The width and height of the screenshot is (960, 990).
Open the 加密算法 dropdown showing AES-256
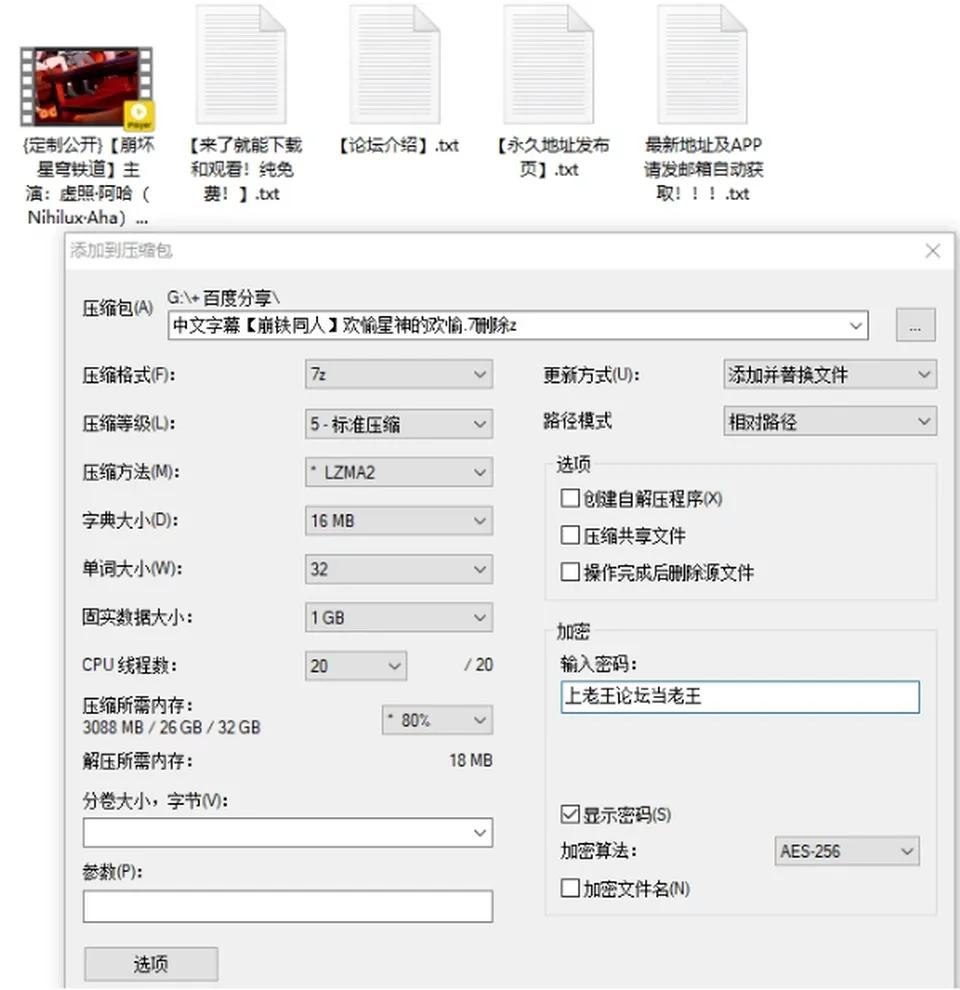[847, 851]
